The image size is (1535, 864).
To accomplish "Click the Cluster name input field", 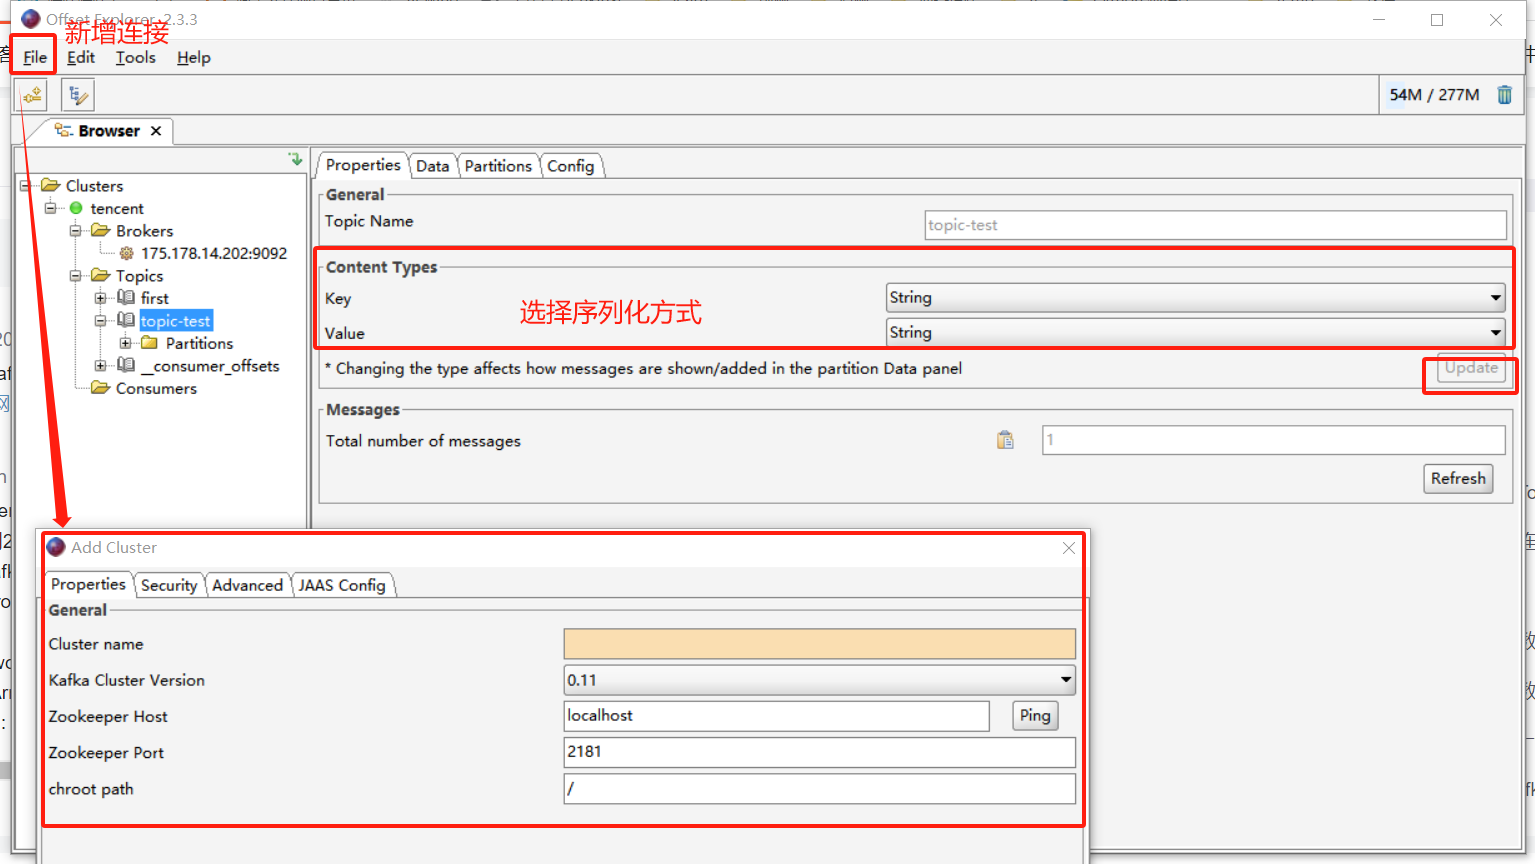I will 820,643.
